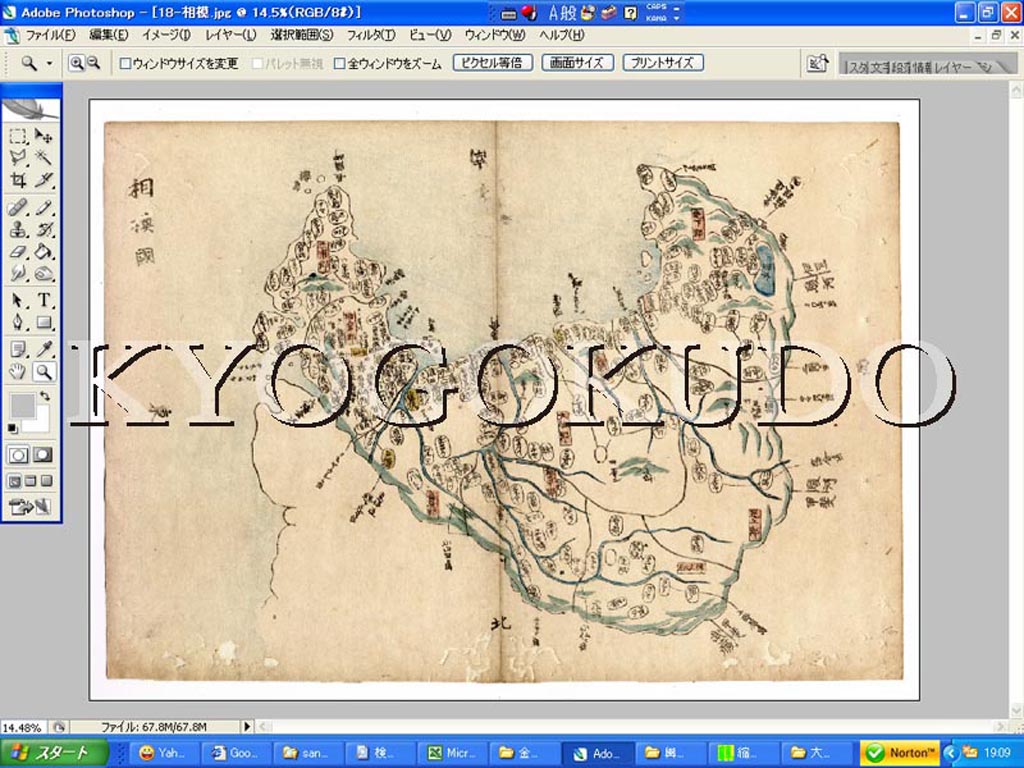Click the vertical scrollbar down arrow
The image size is (1024, 768).
coord(1016,710)
